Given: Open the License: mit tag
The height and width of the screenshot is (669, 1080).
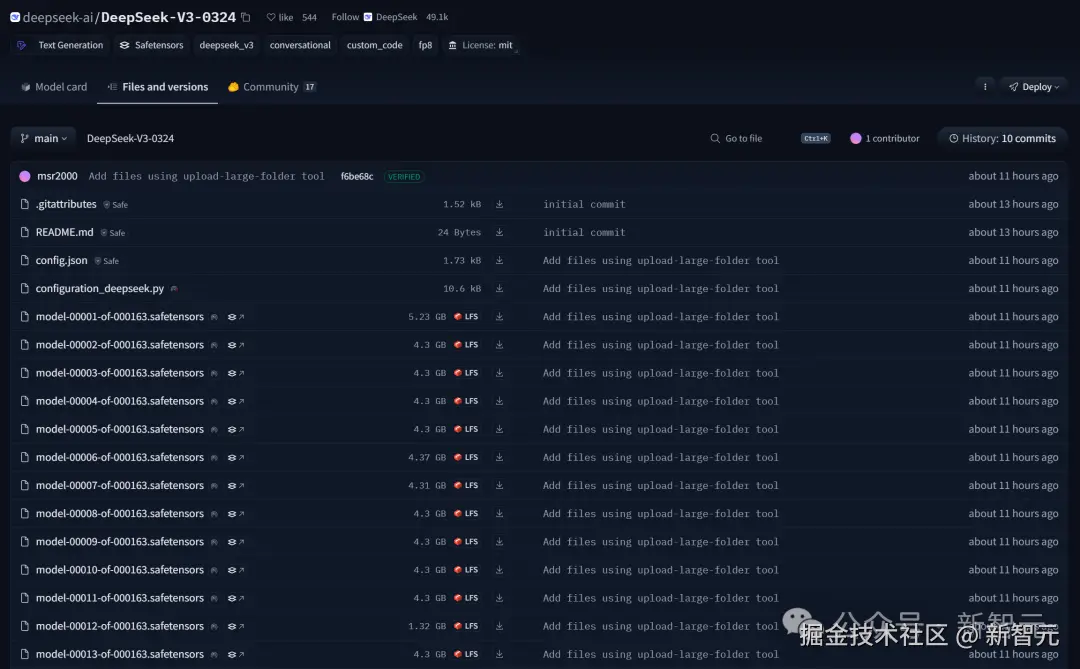Looking at the screenshot, I should [481, 45].
